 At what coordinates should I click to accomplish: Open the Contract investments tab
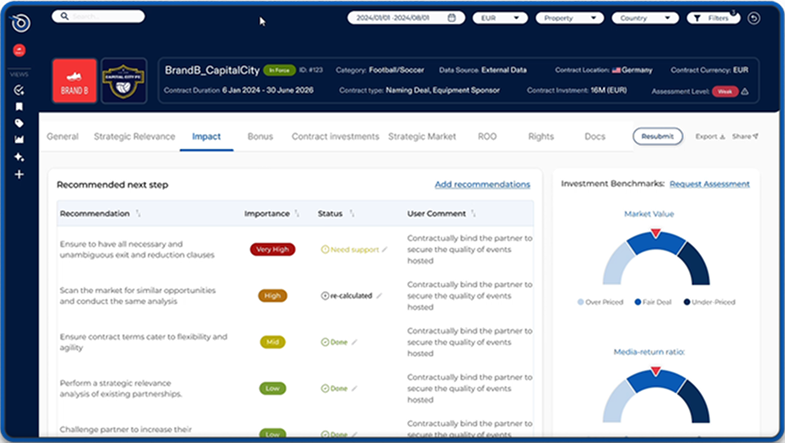[x=335, y=136]
